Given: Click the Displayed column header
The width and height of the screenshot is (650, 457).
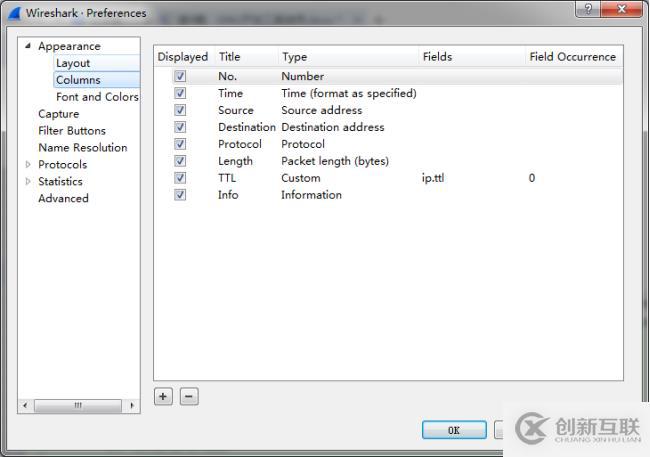Looking at the screenshot, I should [x=183, y=57].
